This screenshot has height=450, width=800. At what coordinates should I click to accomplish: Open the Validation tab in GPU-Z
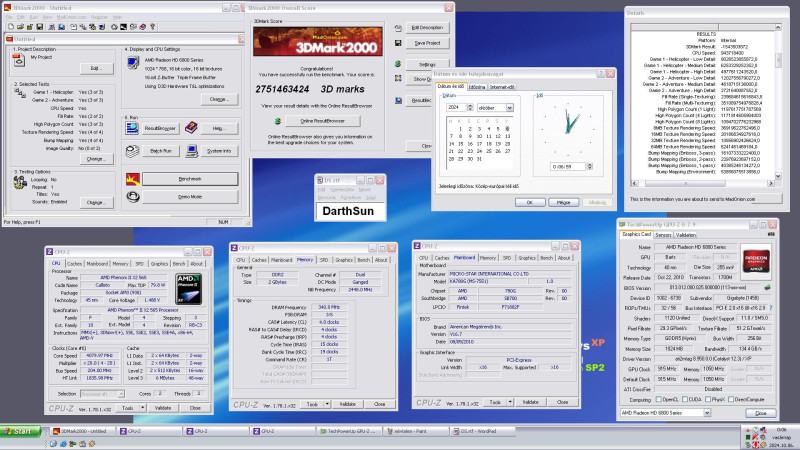pyautogui.click(x=685, y=235)
